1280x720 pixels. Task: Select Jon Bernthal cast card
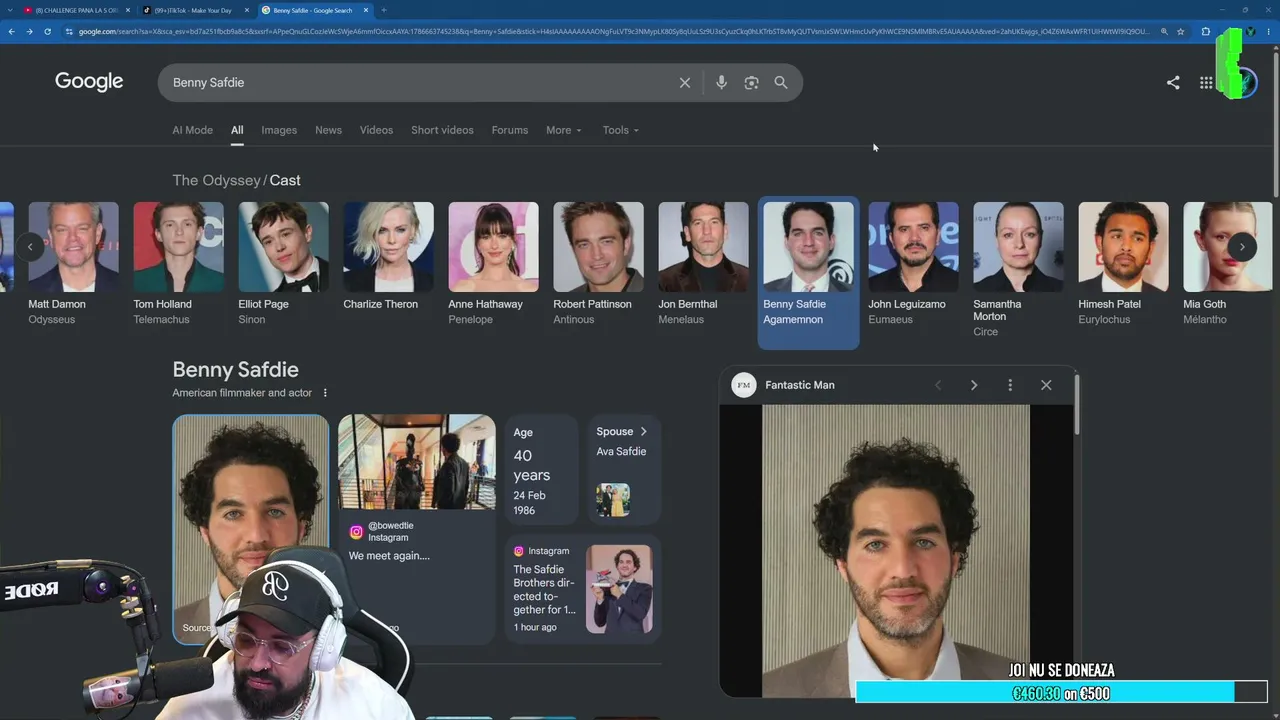[703, 264]
